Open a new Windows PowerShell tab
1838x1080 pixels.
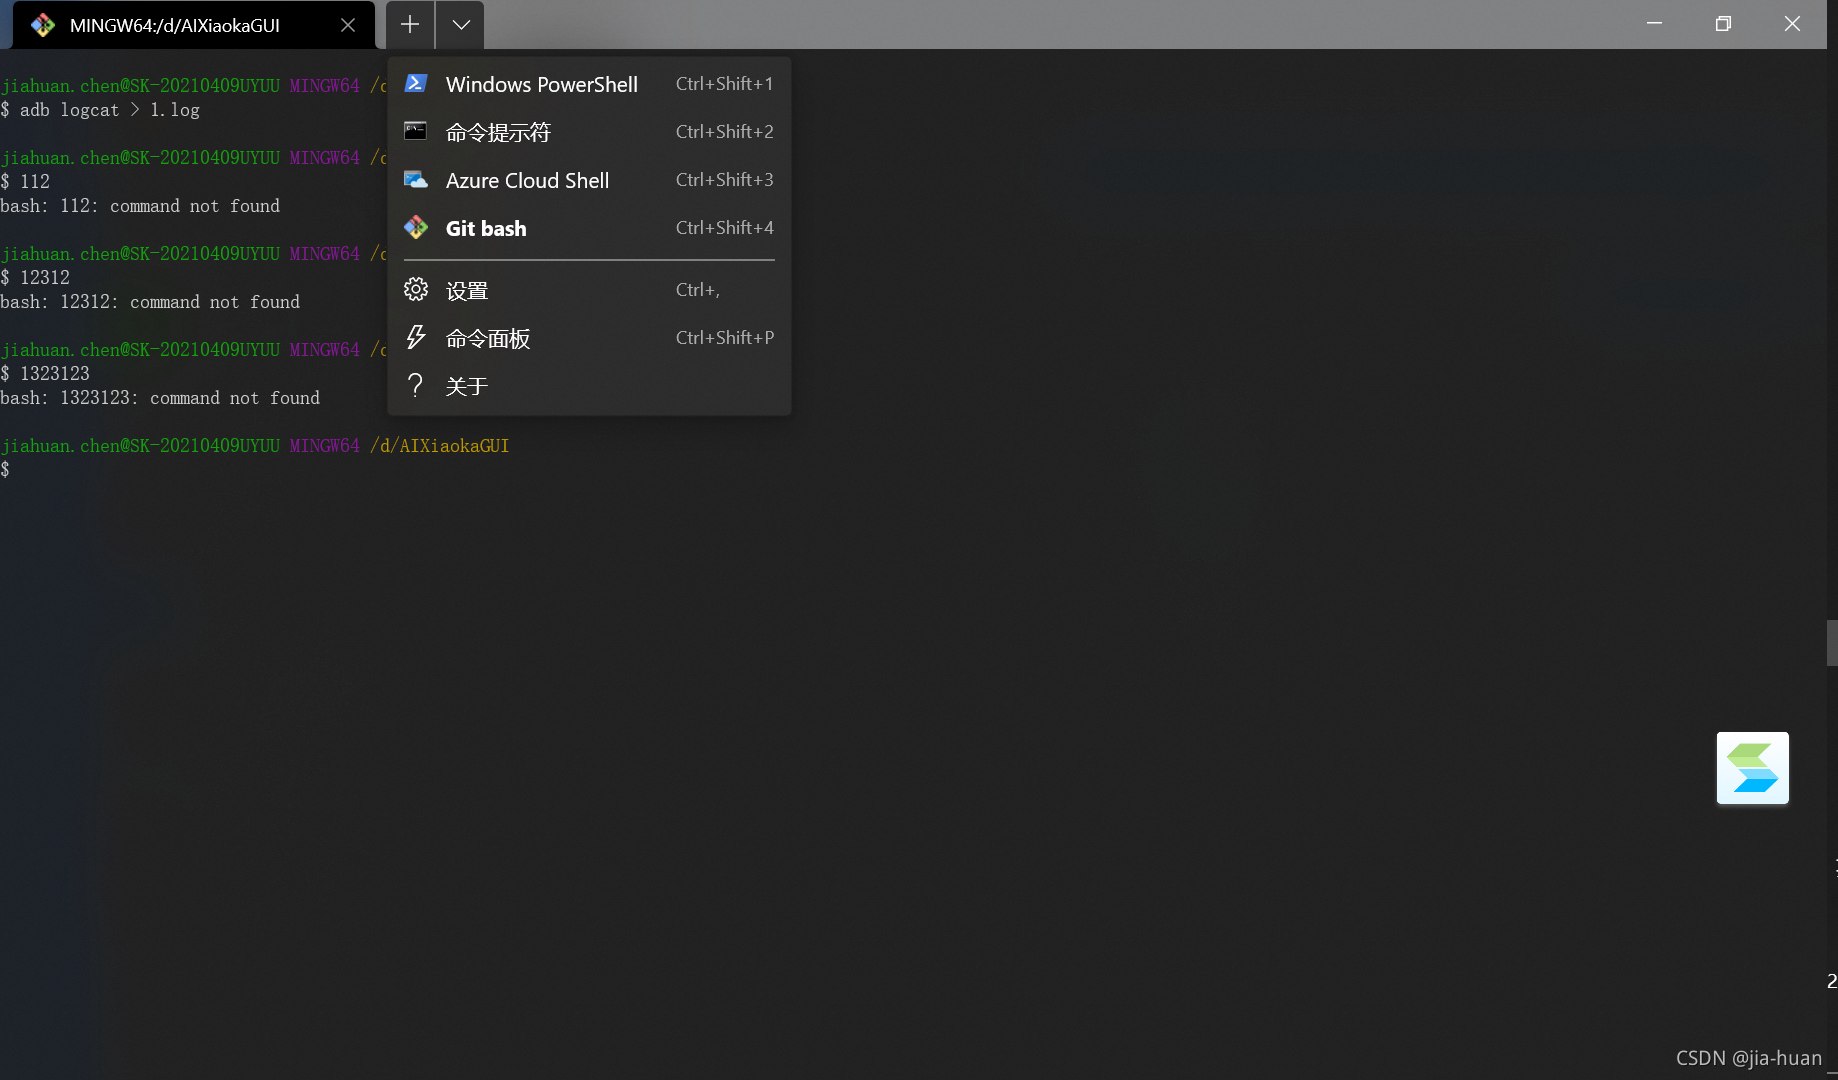click(589, 84)
